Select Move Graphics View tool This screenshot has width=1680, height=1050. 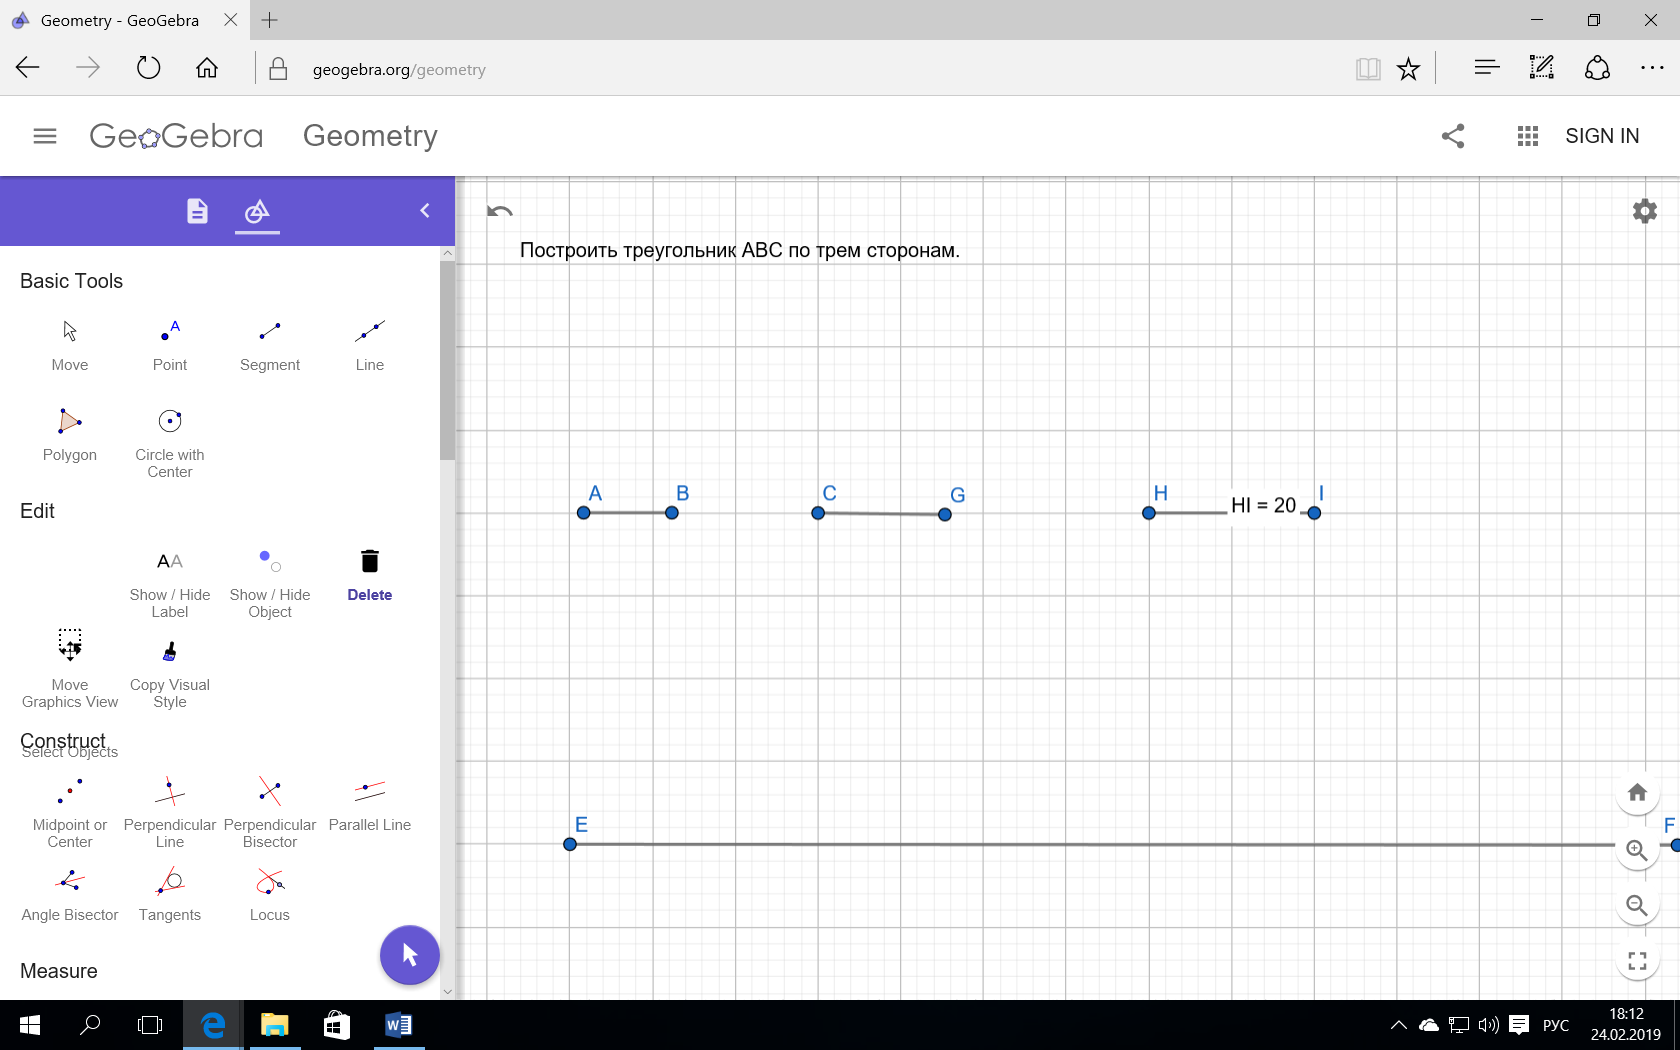click(x=70, y=668)
